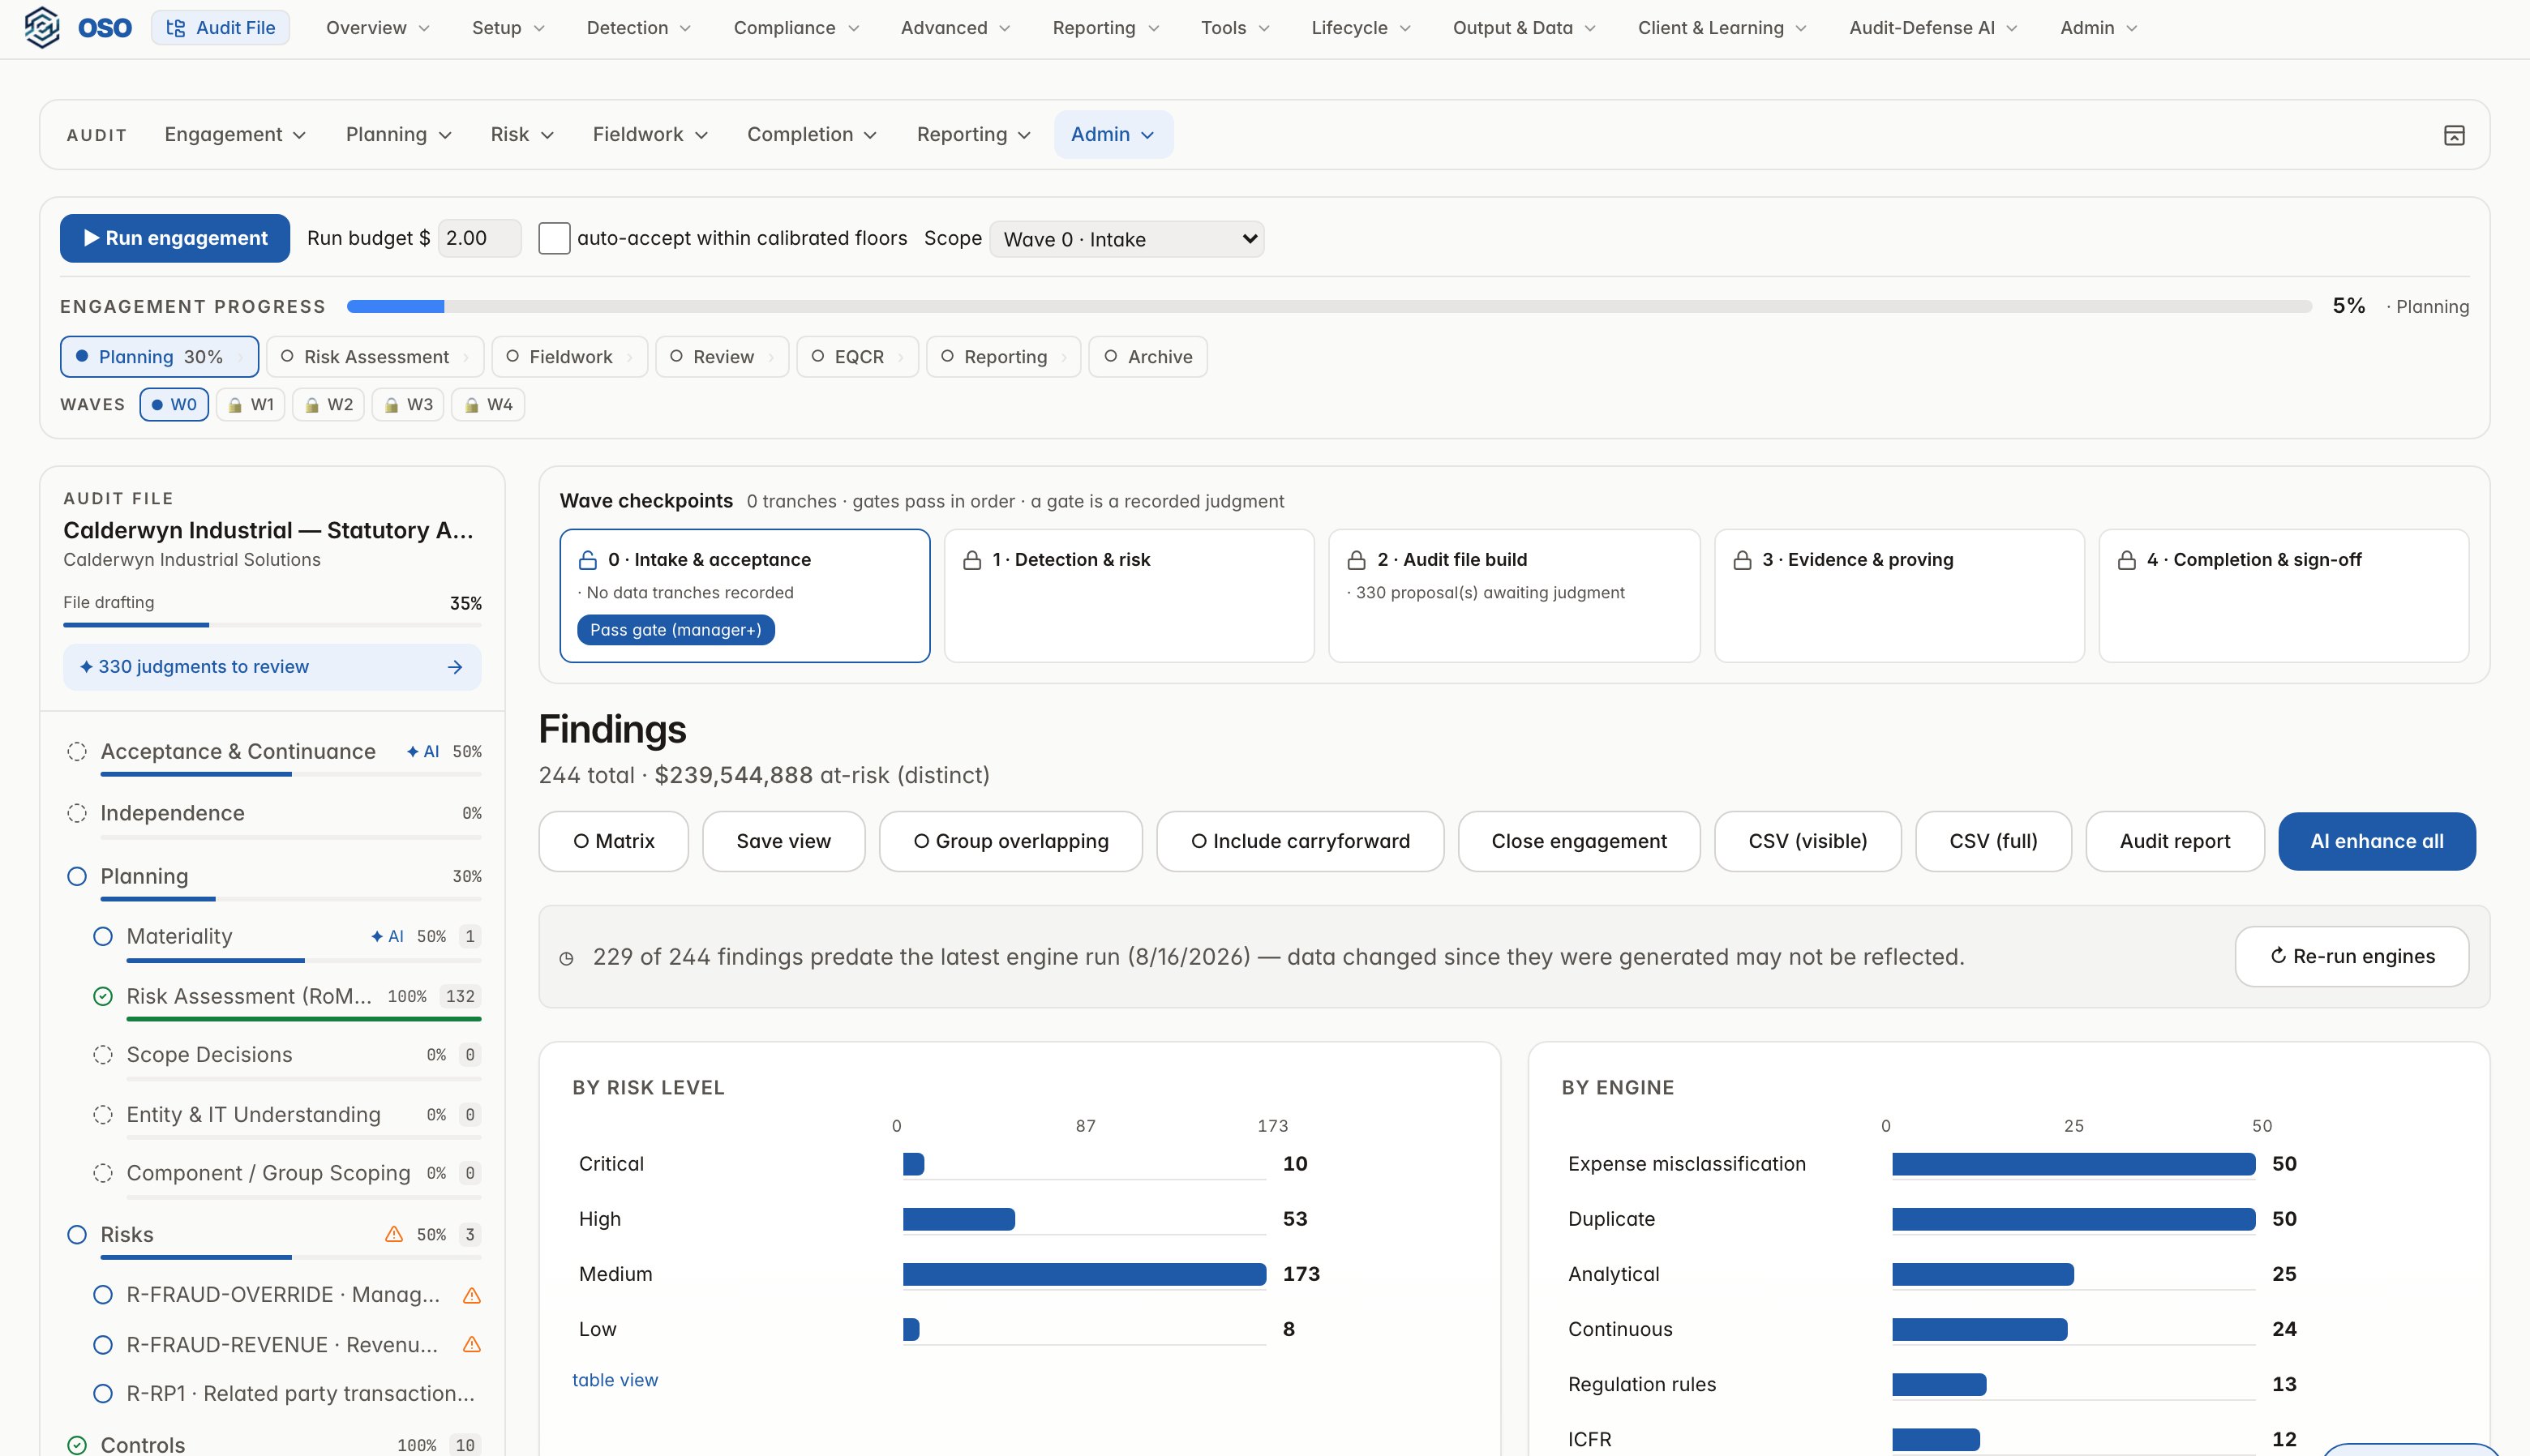Select the Archive phase chip
Image resolution: width=2530 pixels, height=1456 pixels.
tap(1148, 357)
